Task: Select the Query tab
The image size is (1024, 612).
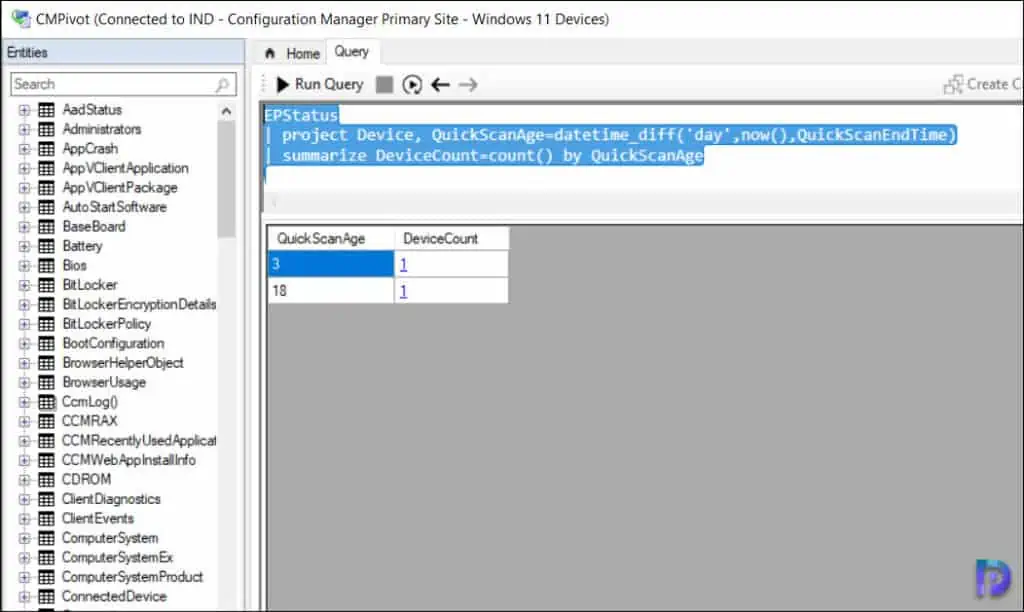Action: click(x=352, y=52)
